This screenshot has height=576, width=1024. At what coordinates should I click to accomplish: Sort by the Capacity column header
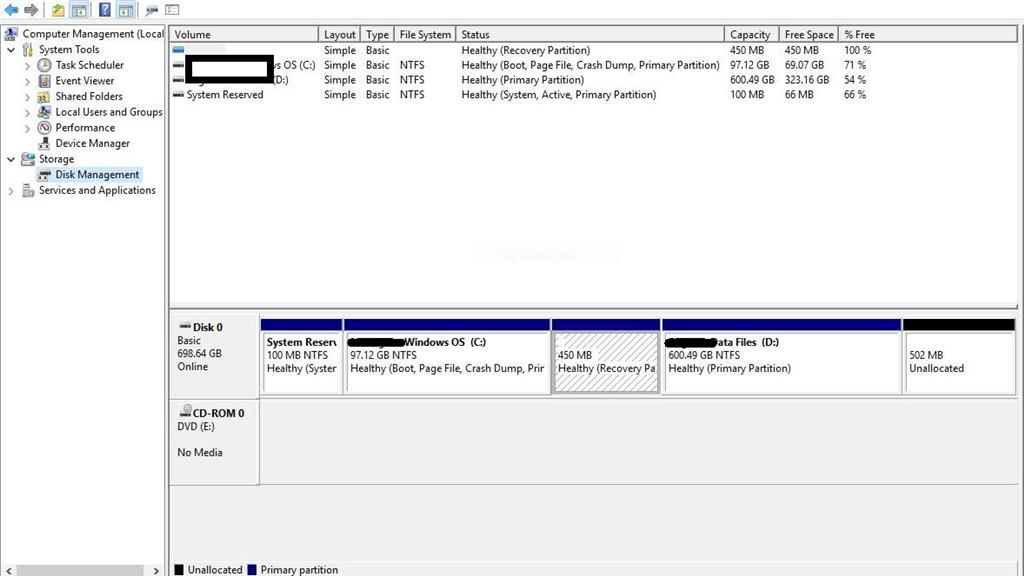[752, 34]
